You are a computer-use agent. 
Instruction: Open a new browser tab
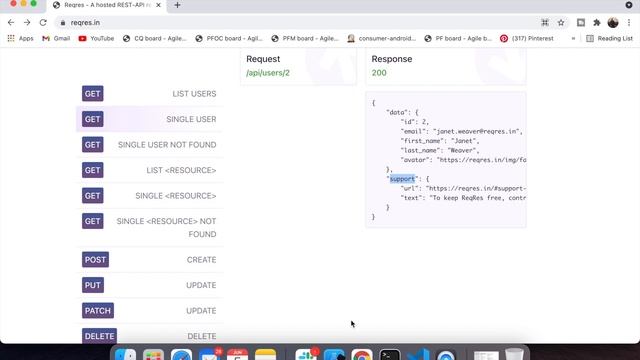coord(177,5)
